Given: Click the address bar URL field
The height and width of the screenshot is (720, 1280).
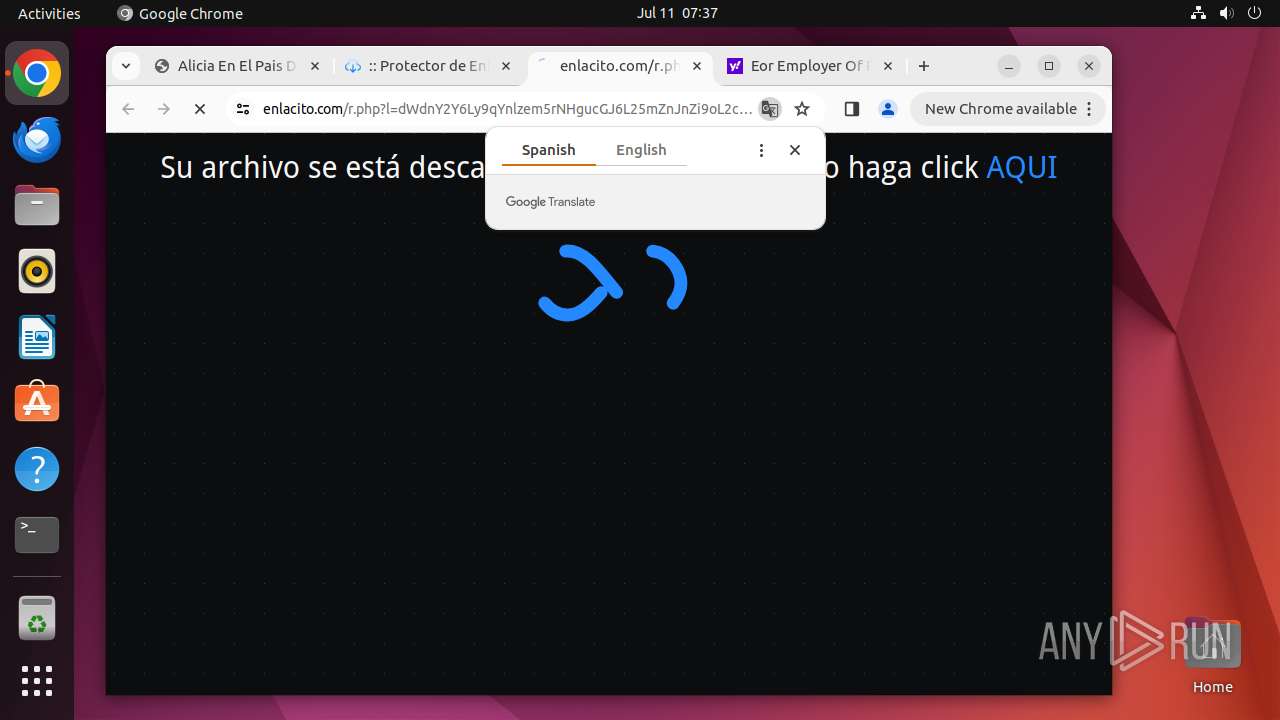Looking at the screenshot, I should 507,109.
